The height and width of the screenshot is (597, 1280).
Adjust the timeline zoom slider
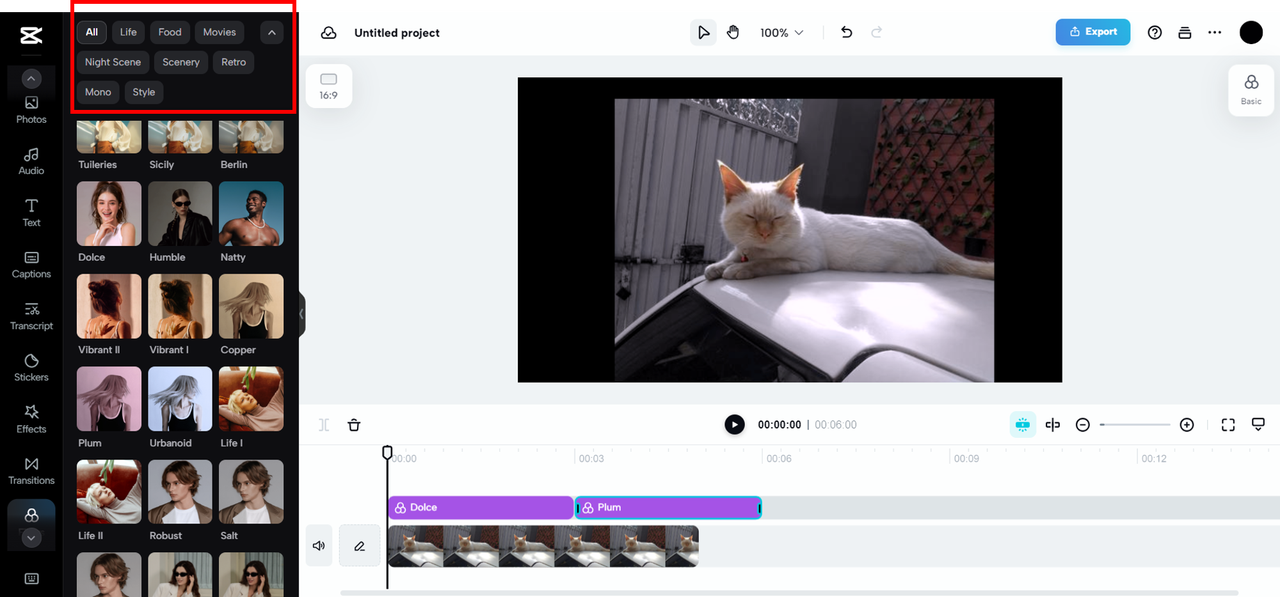[1135, 425]
